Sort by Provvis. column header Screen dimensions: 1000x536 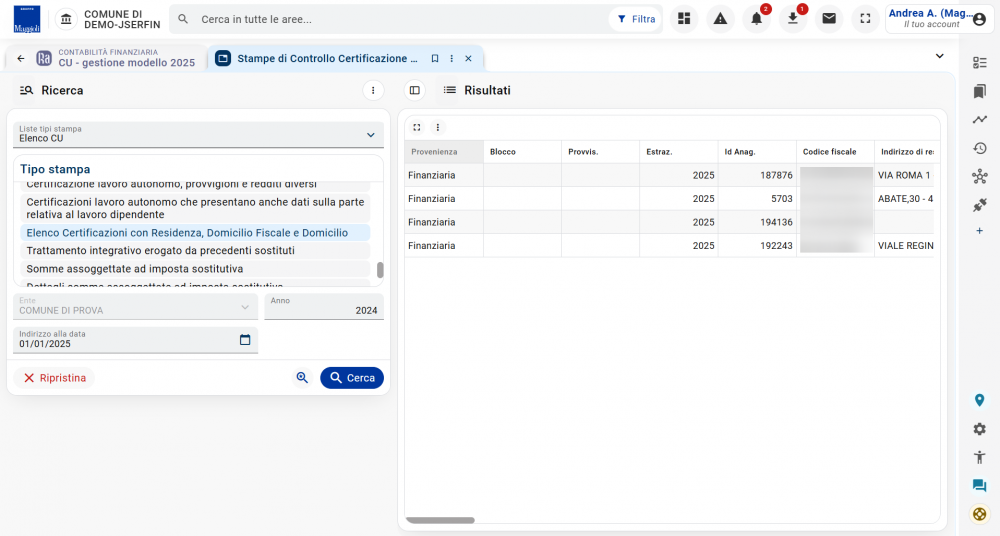tap(600, 152)
